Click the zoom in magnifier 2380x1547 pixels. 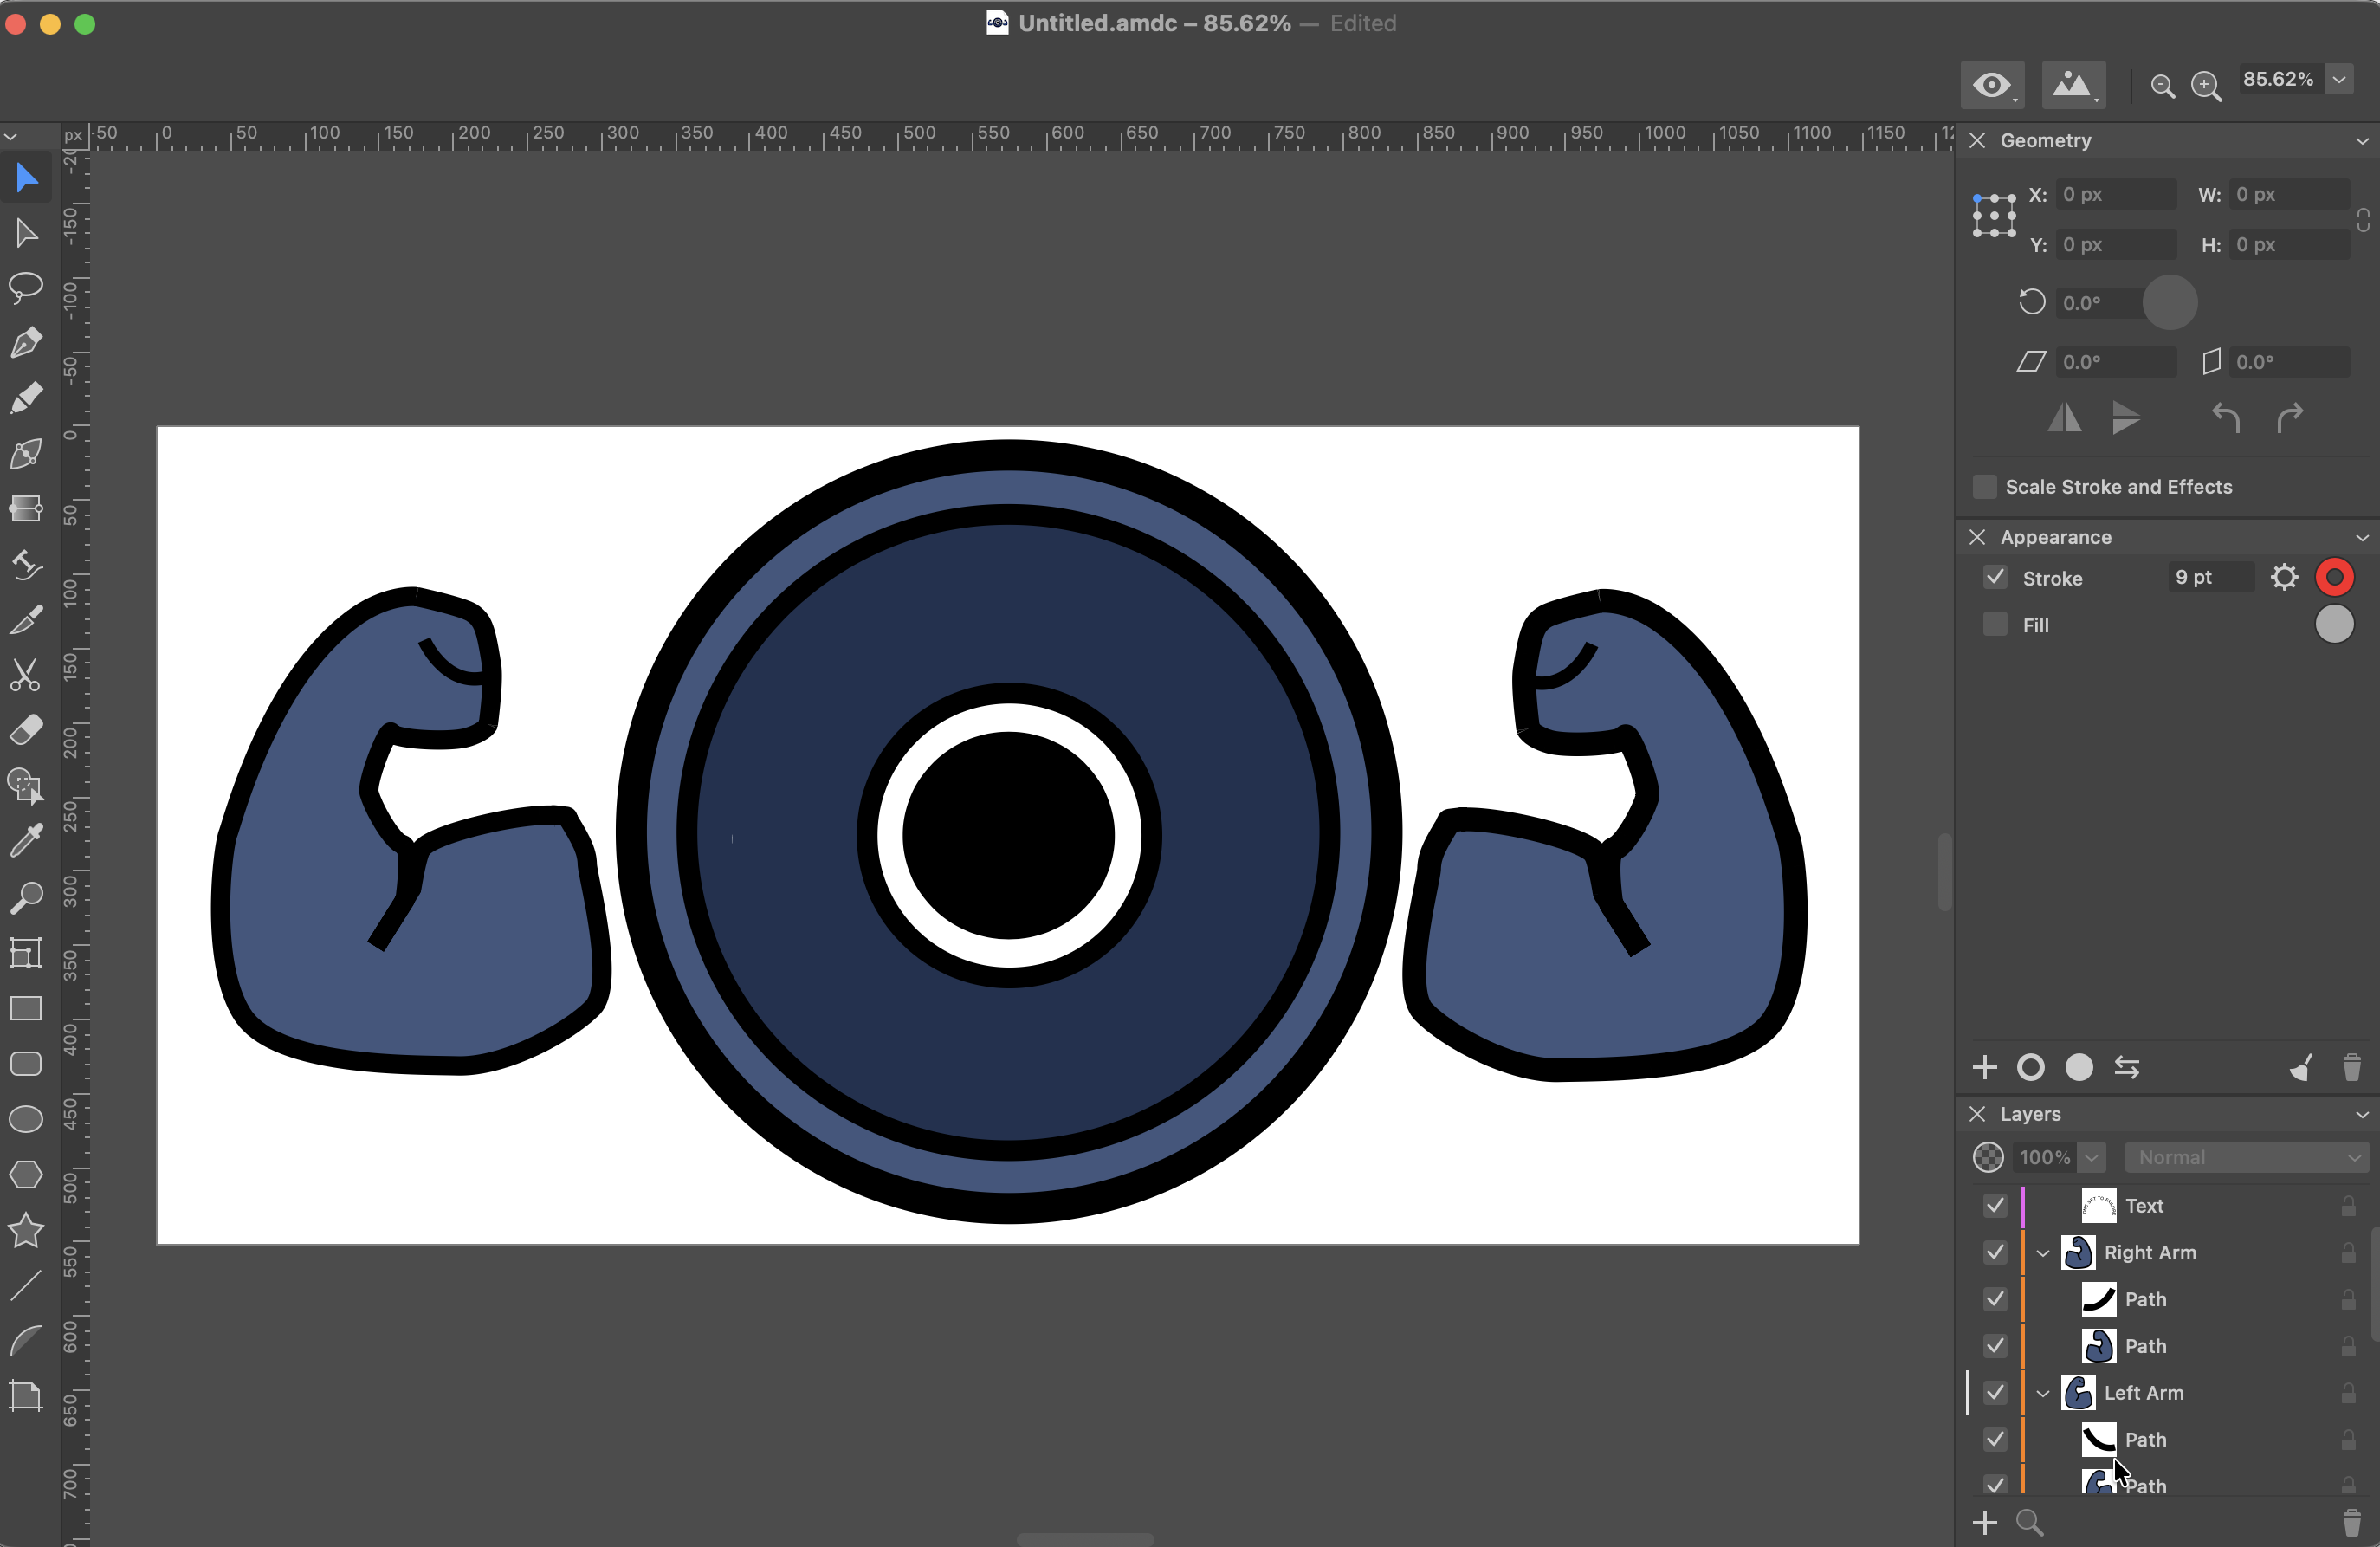click(x=2206, y=87)
